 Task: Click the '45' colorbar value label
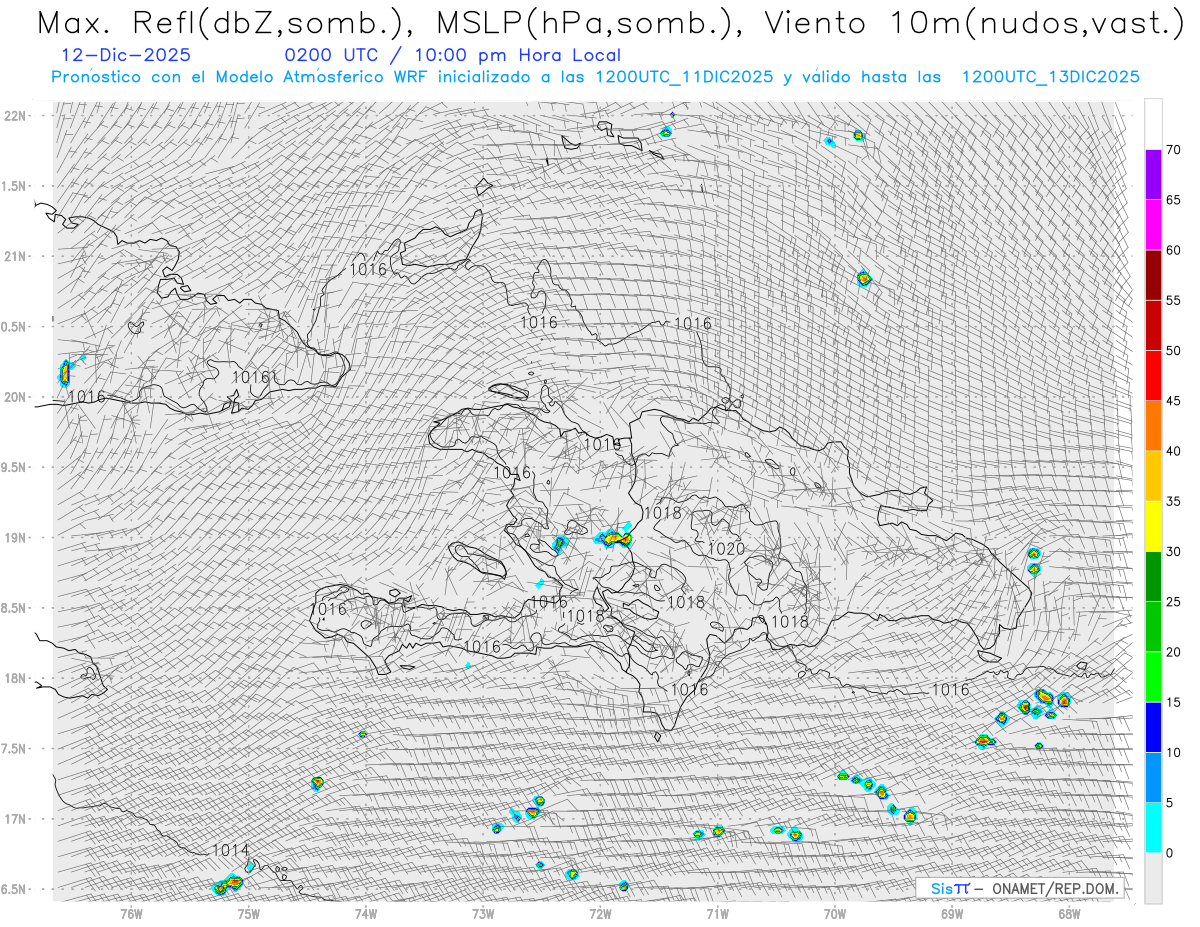click(1173, 401)
